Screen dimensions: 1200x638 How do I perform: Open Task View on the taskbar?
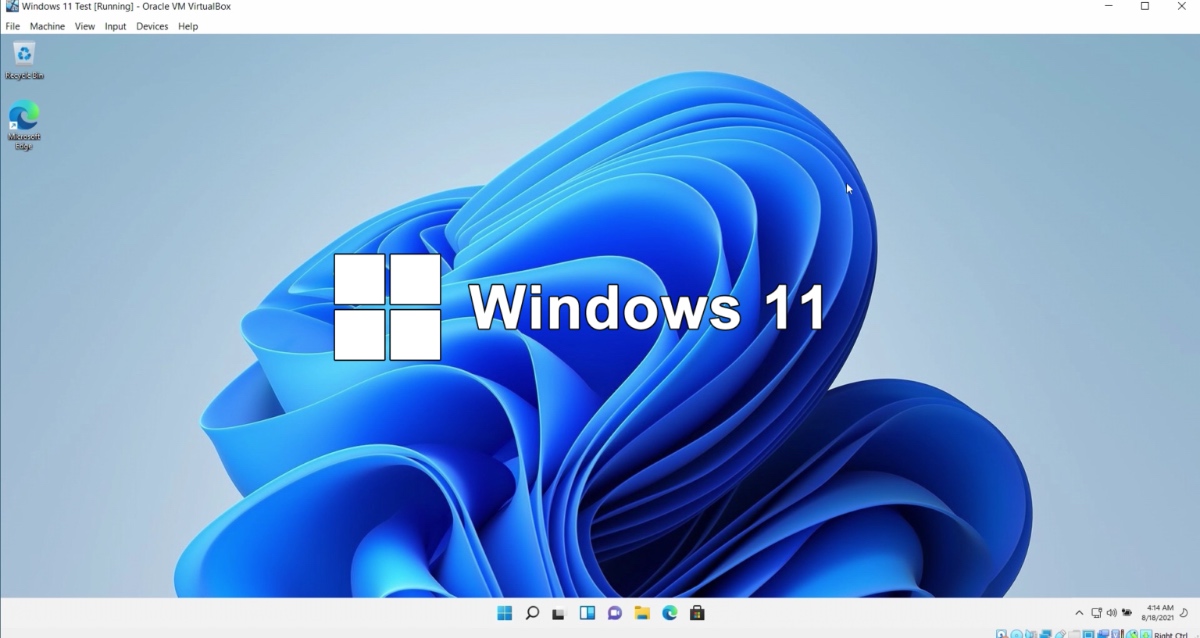click(x=559, y=613)
